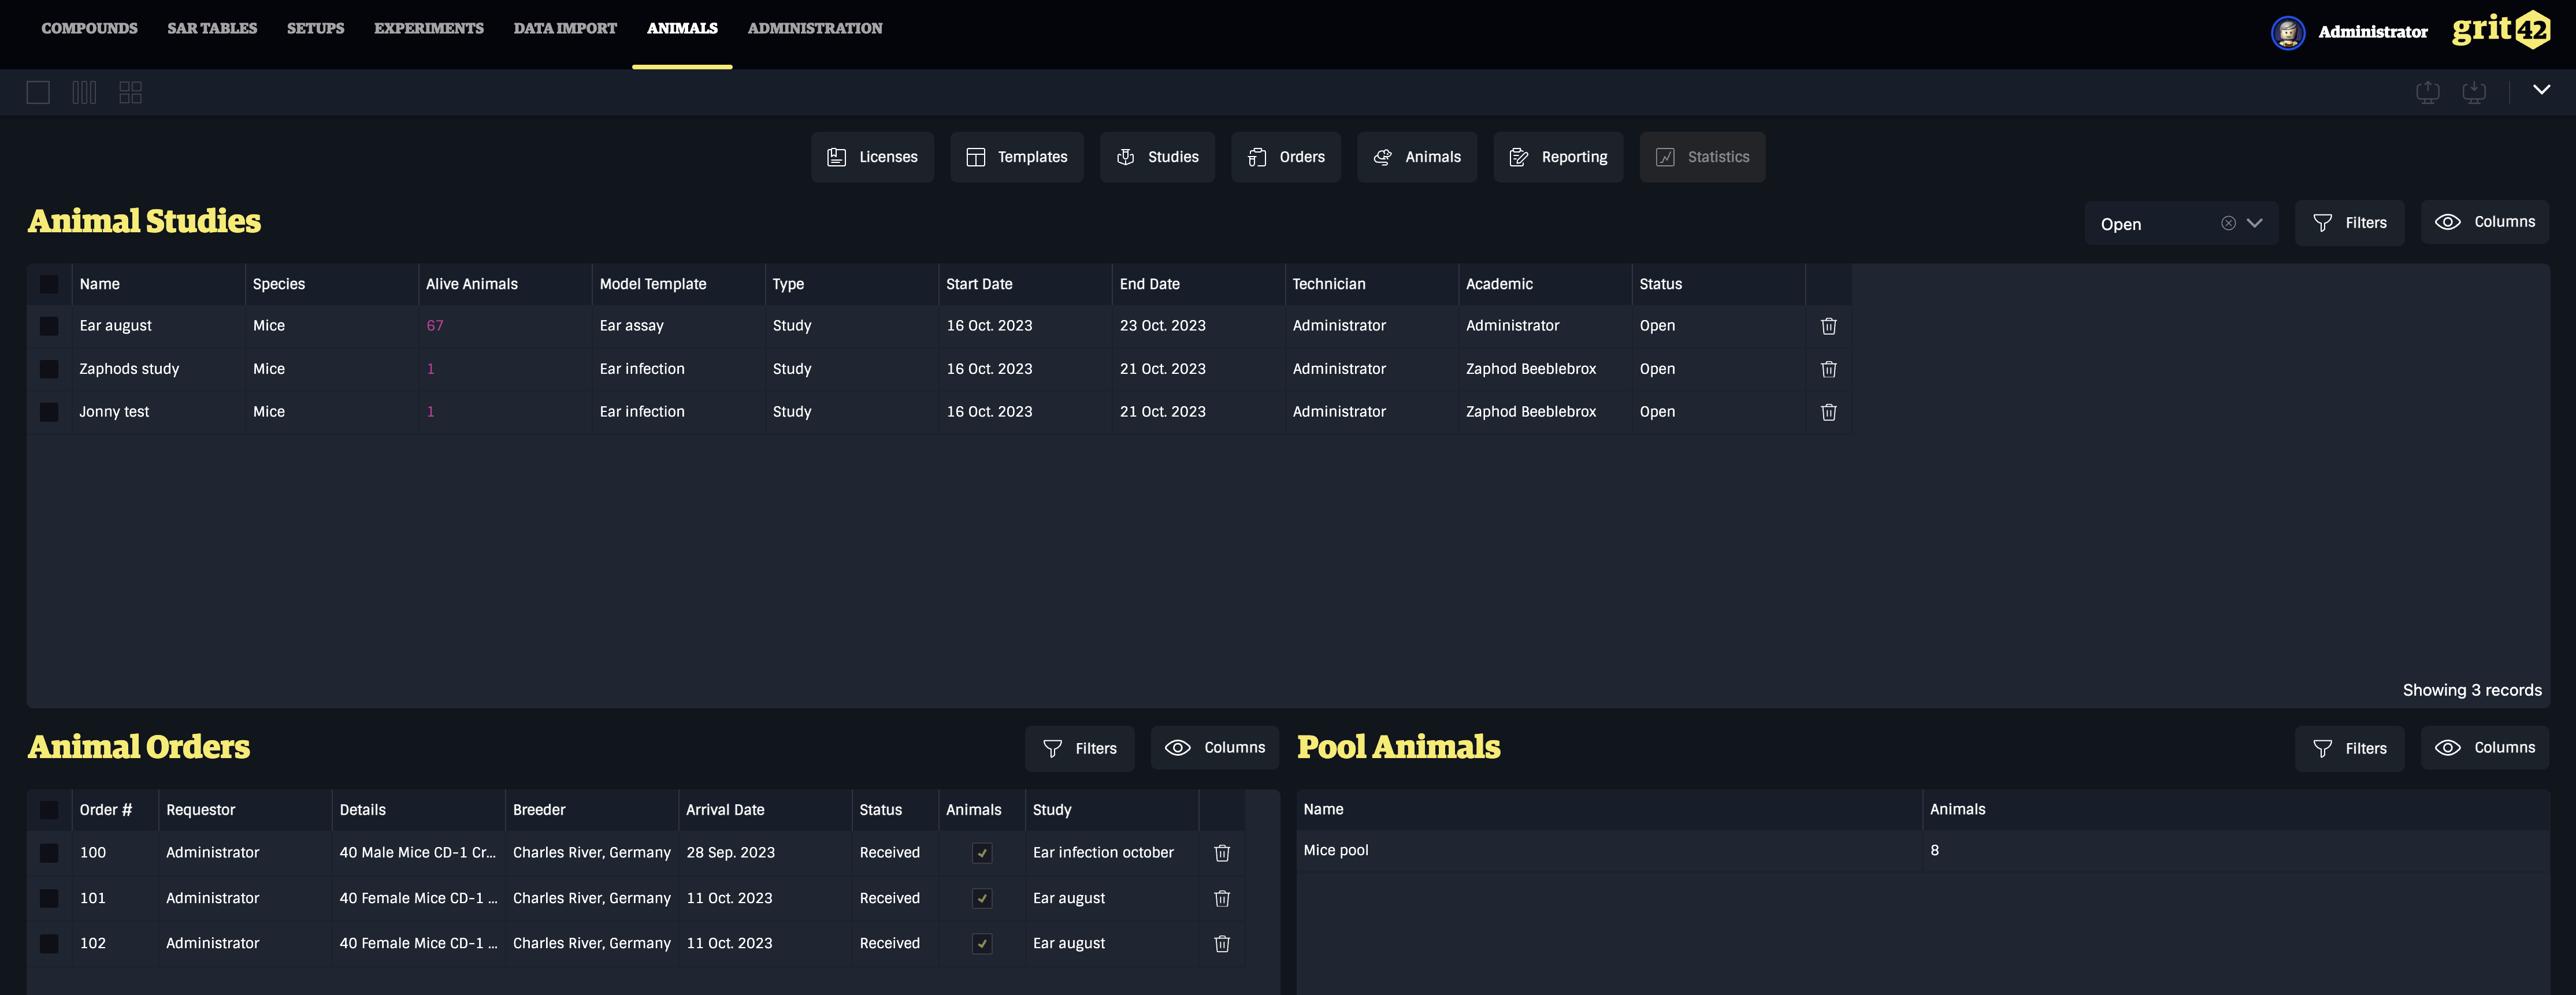Click the upload/export icon in toolbar
This screenshot has height=995, width=2576.
[x=2427, y=92]
